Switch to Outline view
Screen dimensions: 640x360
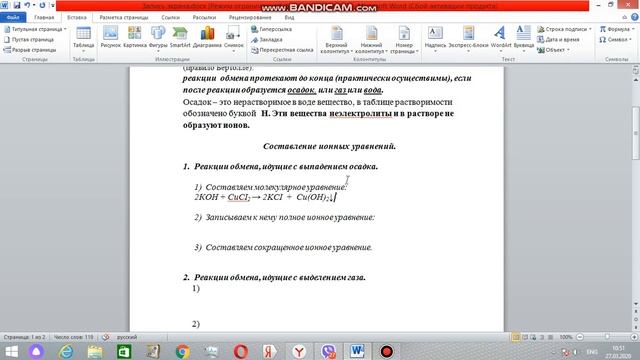[542, 337]
